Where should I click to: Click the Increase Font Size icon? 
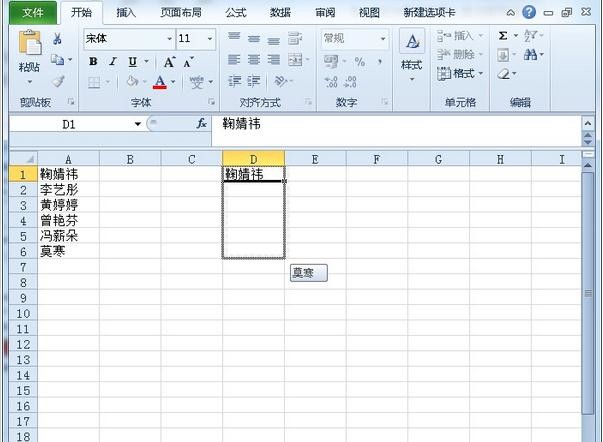point(168,62)
